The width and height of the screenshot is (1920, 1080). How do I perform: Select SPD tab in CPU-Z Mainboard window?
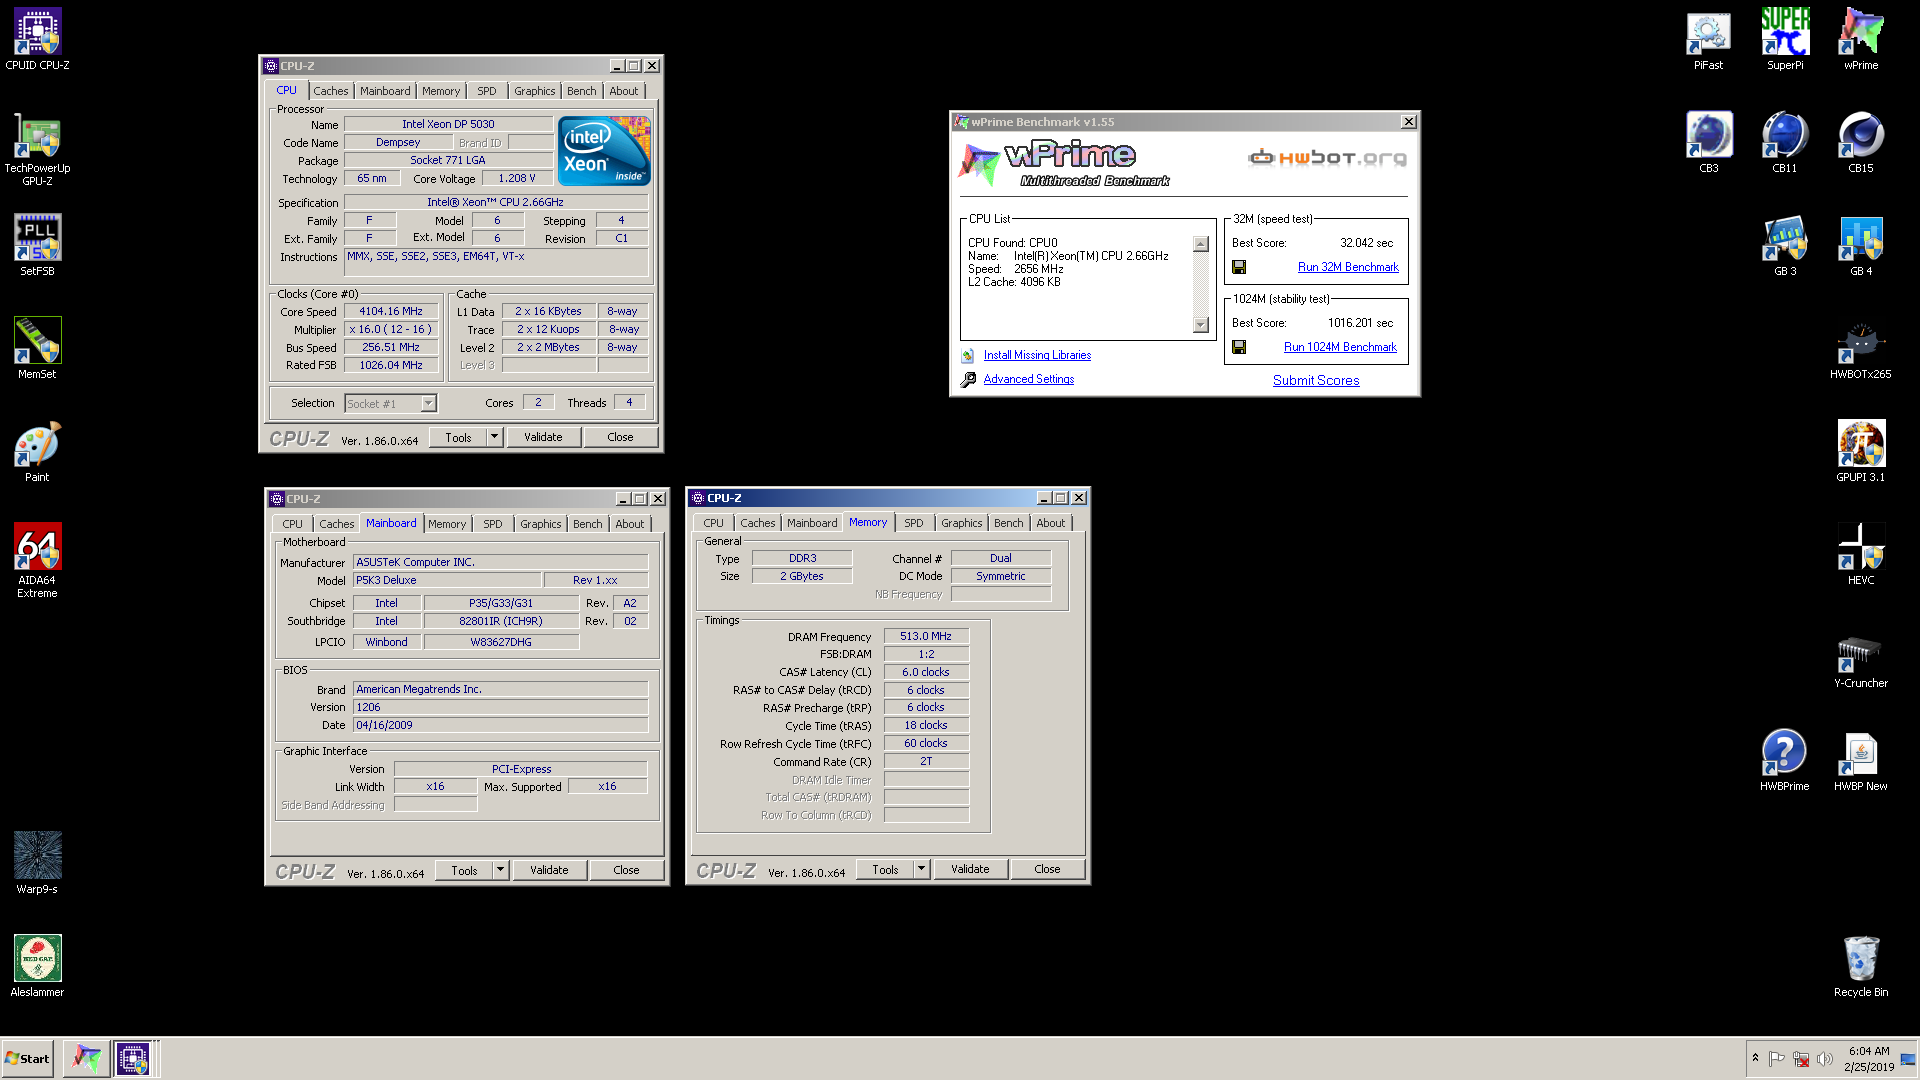pyautogui.click(x=493, y=524)
